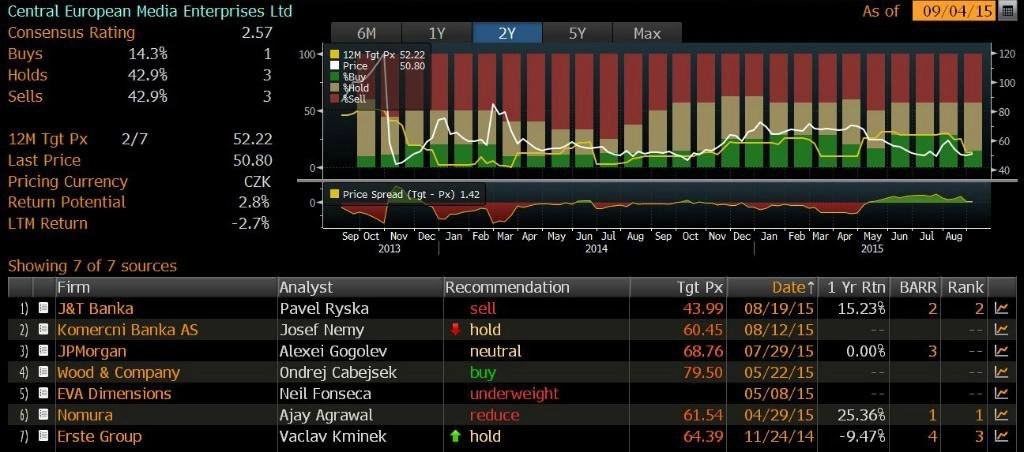
Task: Select analyst name Neil Fonseca
Action: 325,394
